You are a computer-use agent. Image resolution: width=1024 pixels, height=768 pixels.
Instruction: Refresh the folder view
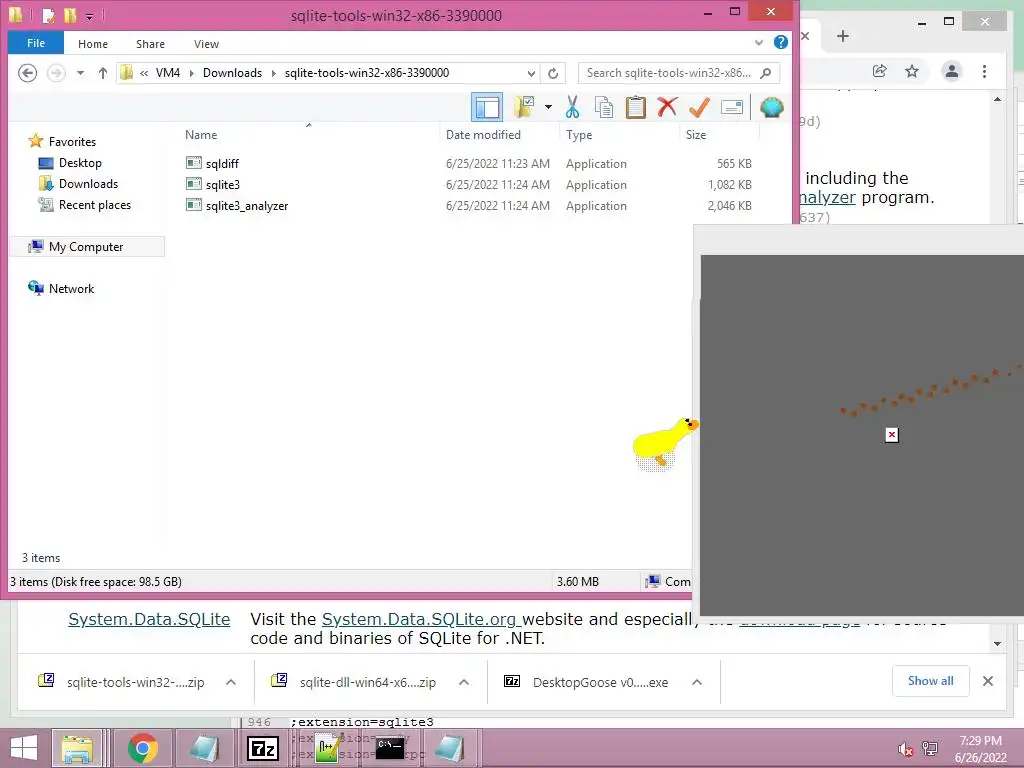(x=553, y=73)
